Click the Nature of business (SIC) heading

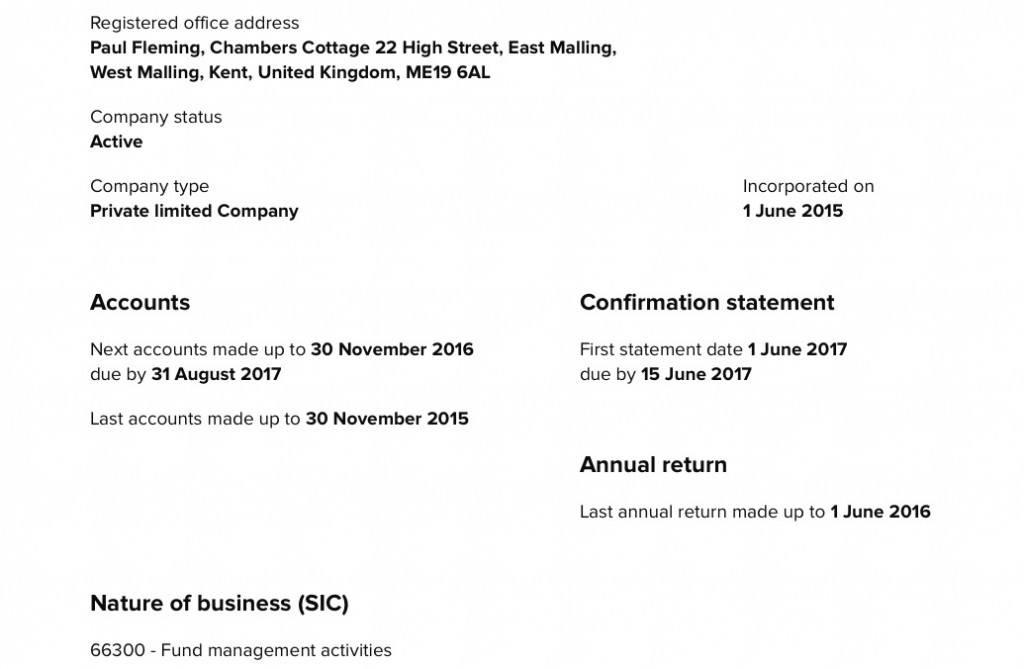(x=219, y=603)
